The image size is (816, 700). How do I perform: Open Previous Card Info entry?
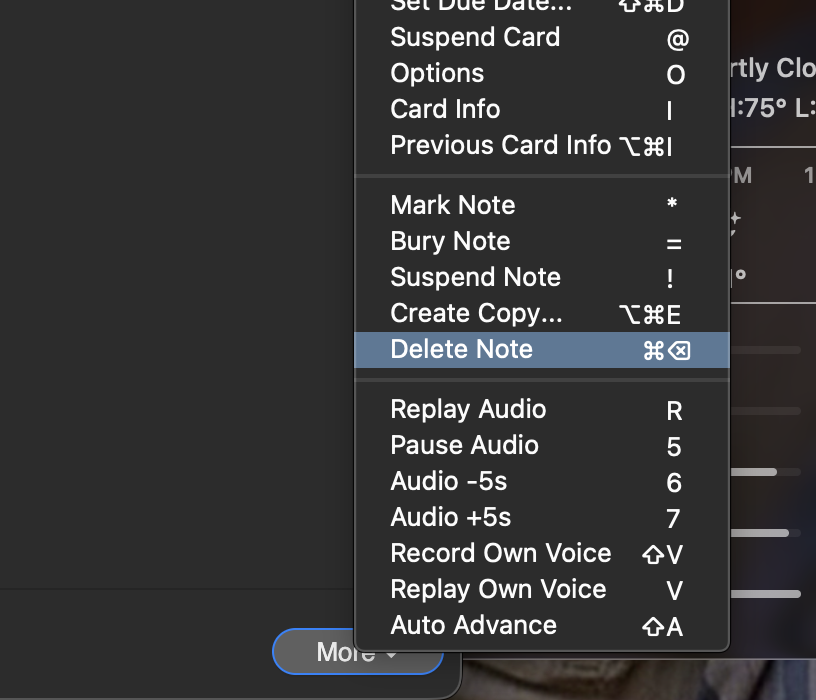(x=542, y=145)
